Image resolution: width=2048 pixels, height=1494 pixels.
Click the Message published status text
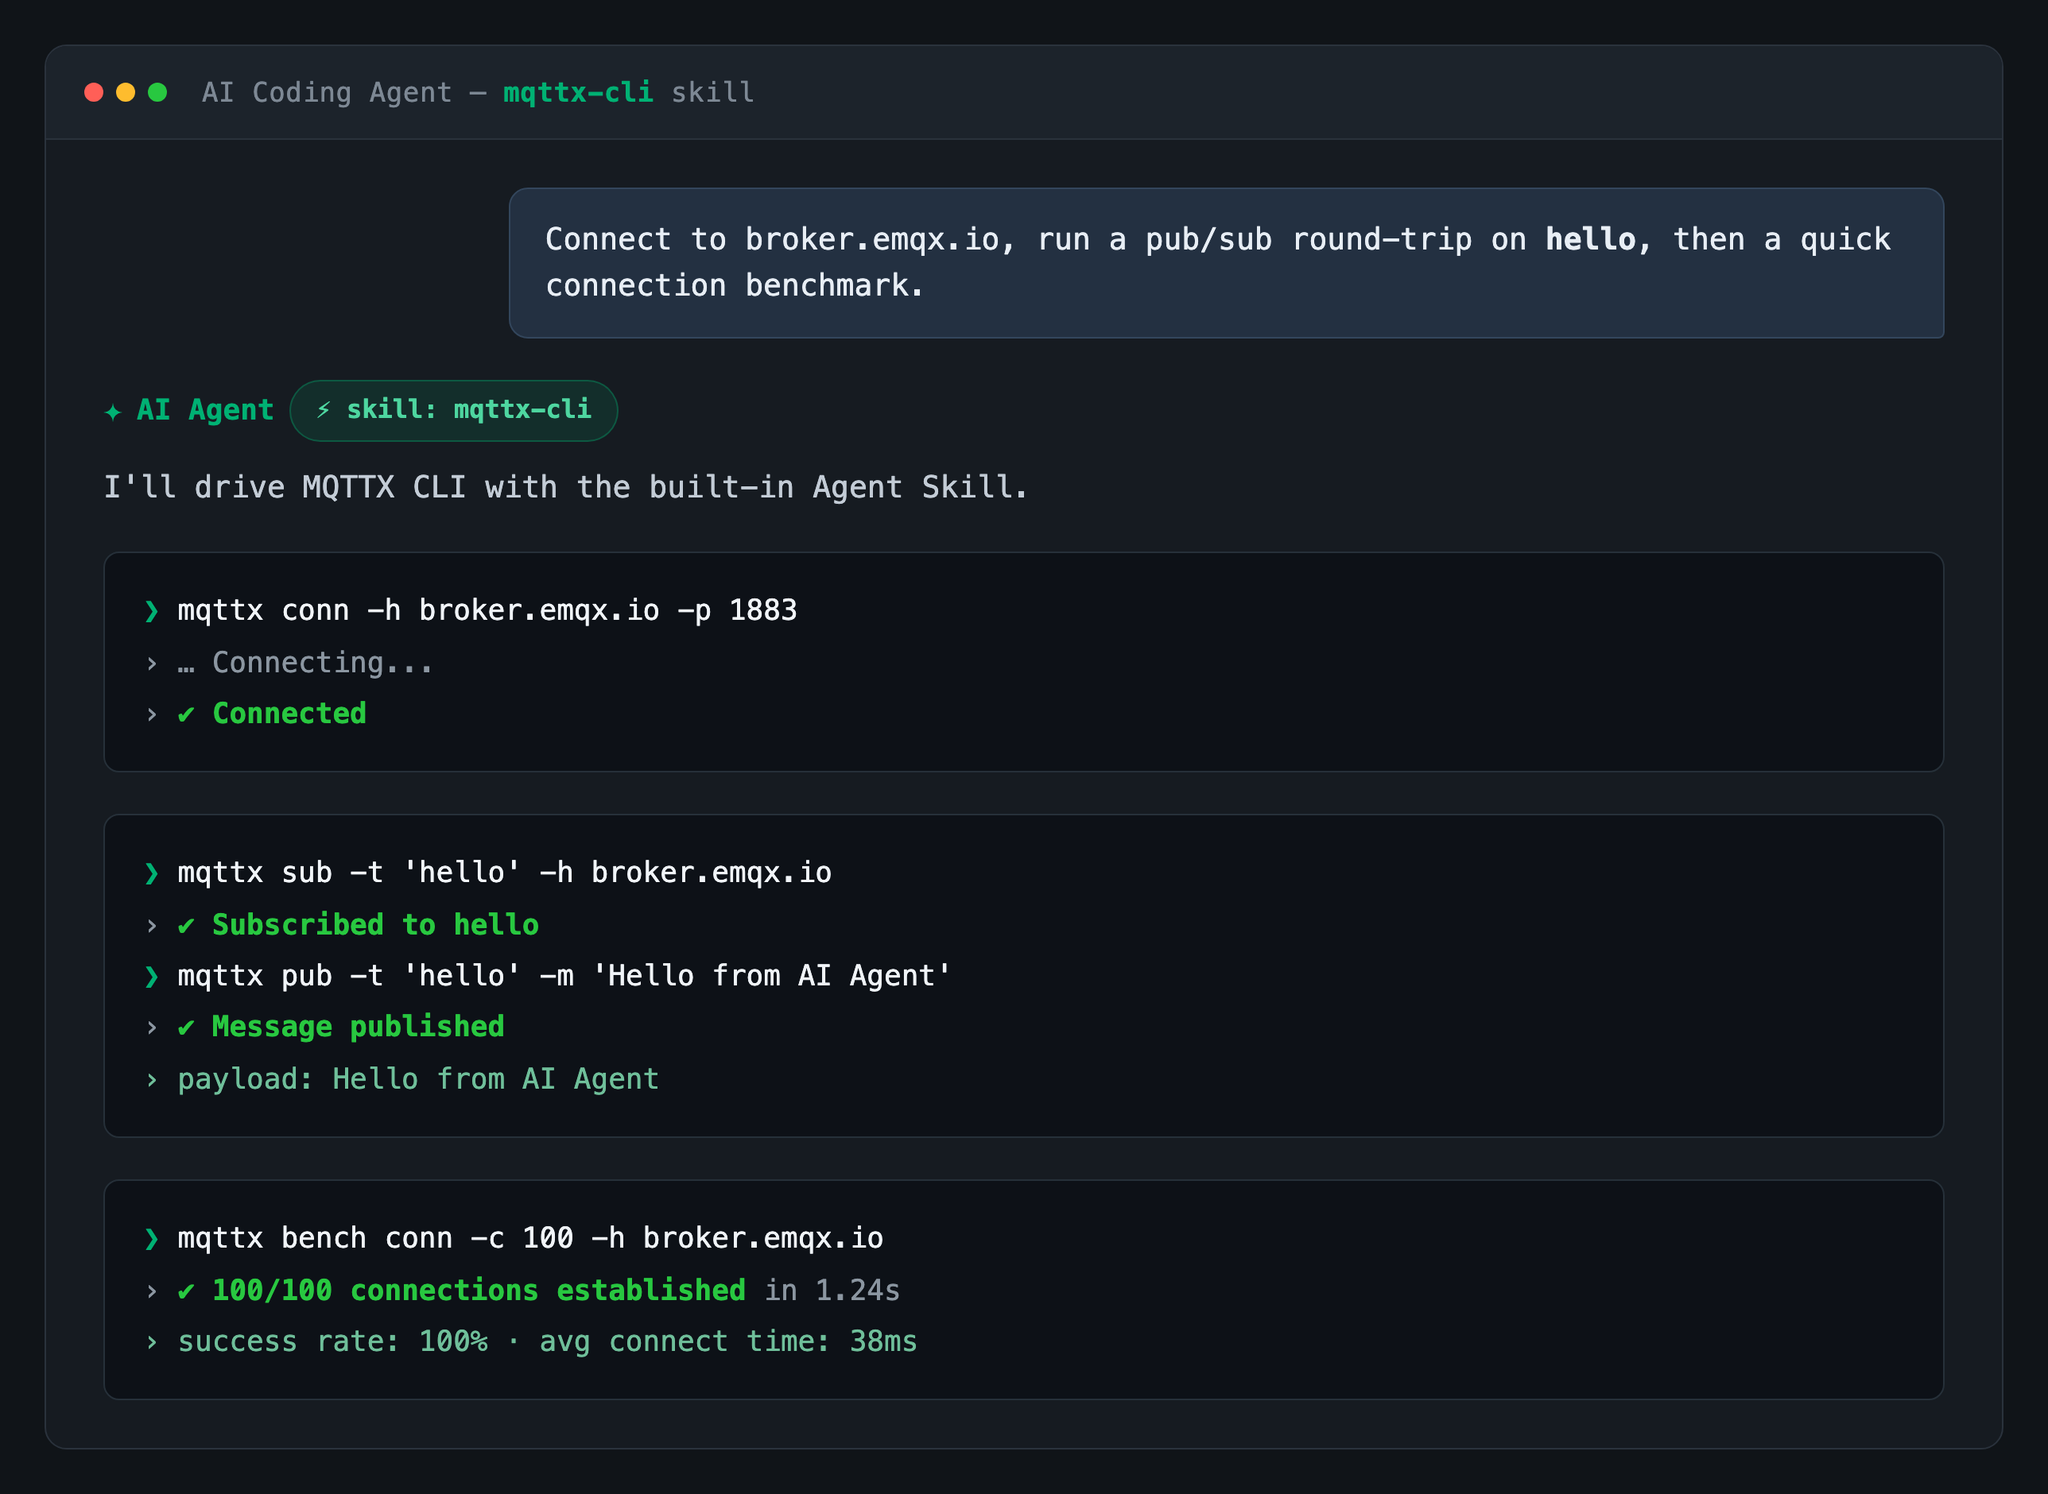pyautogui.click(x=358, y=1027)
